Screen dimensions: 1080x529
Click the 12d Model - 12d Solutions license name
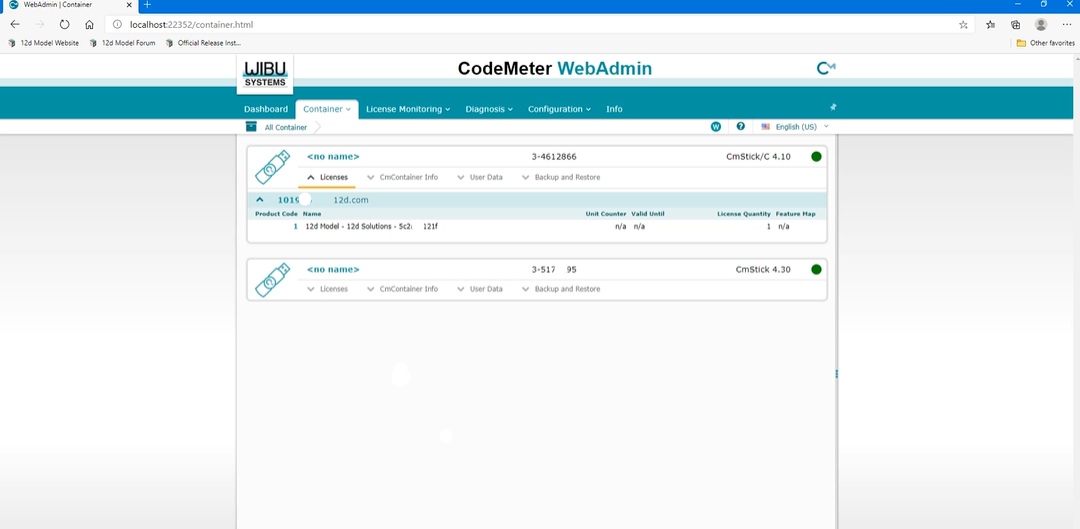tap(371, 226)
